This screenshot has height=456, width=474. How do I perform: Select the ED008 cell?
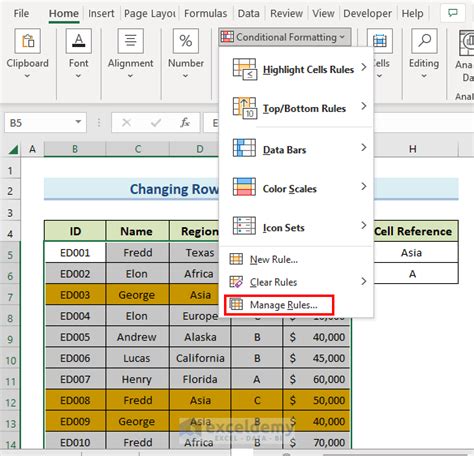tap(75, 400)
